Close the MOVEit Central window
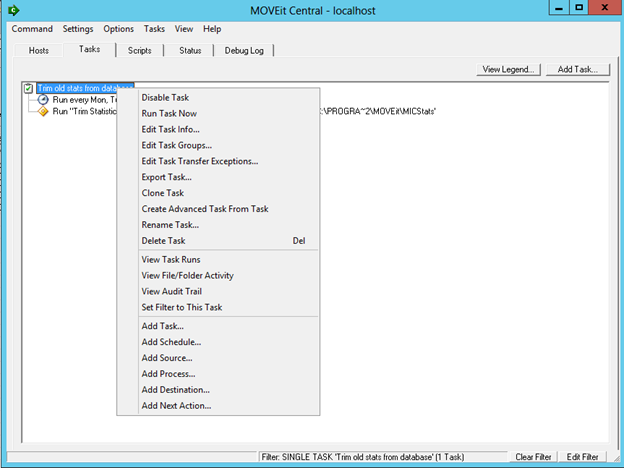The image size is (624, 468). 605,8
